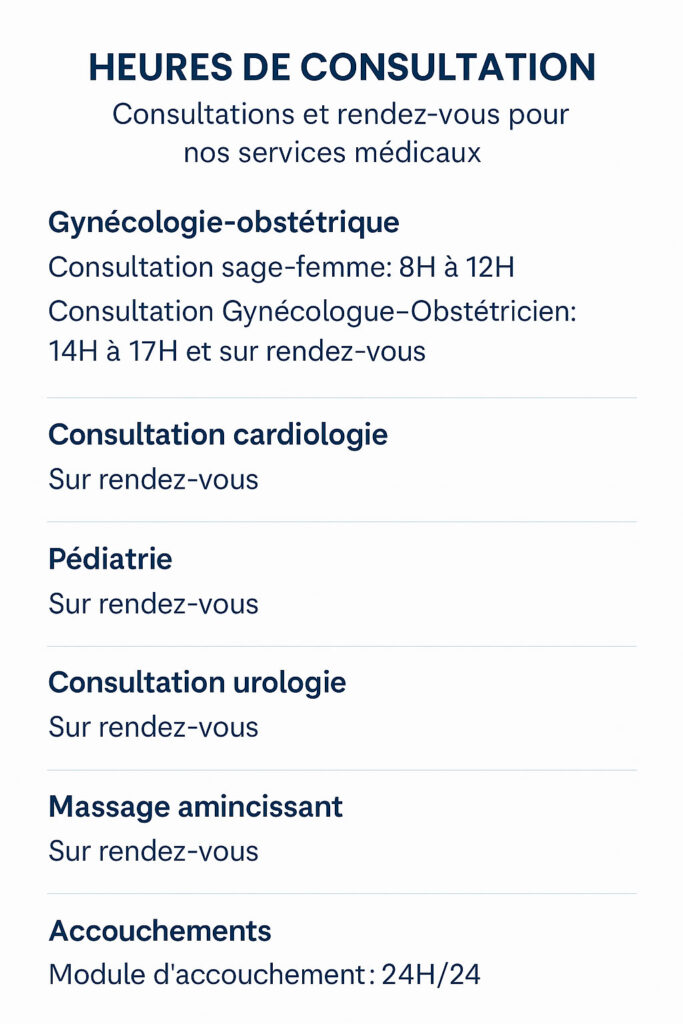
Task: Click the 'Consultation Gynécologue–Obstétricien:' line
Action: click(312, 311)
